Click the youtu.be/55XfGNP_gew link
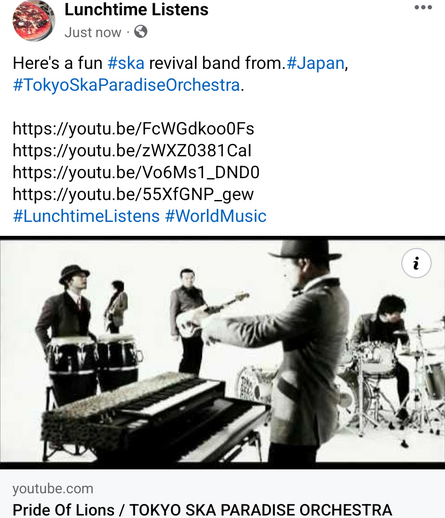Viewport: 445px width, 518px height. coord(133,194)
